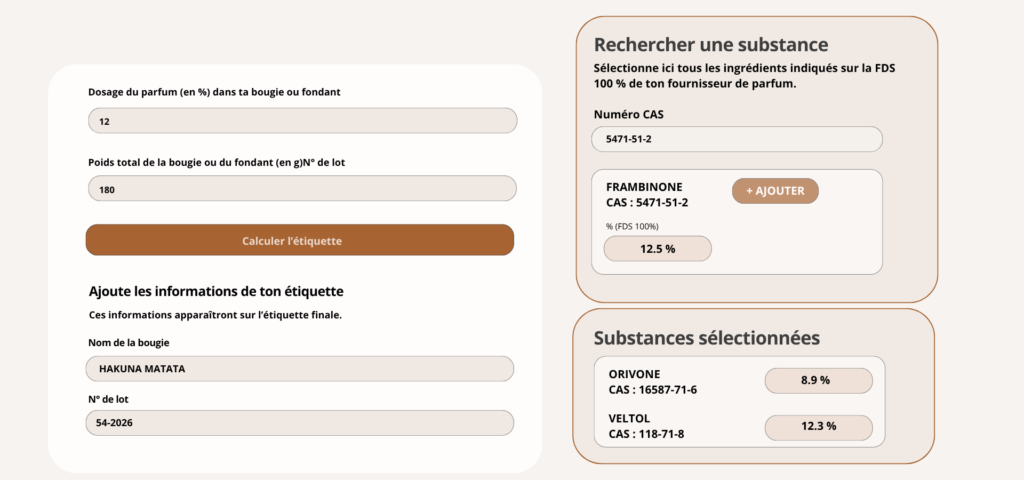The width and height of the screenshot is (1024, 480).
Task: Edit the candle name field HAKUNA MATATA
Action: click(299, 369)
